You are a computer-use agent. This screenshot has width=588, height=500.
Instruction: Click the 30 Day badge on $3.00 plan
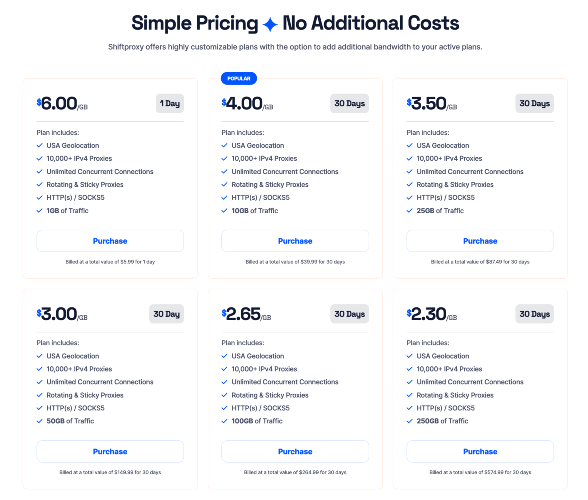[x=166, y=314]
